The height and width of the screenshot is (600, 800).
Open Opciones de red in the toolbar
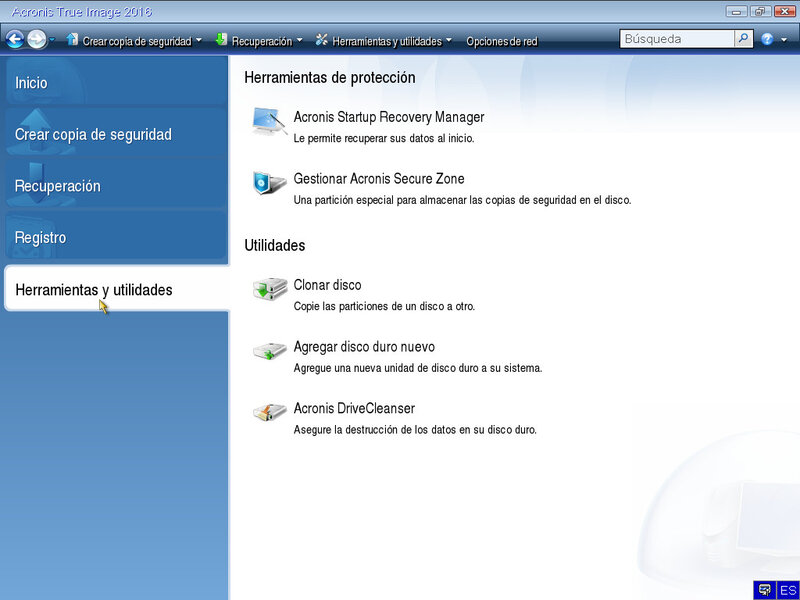click(502, 41)
